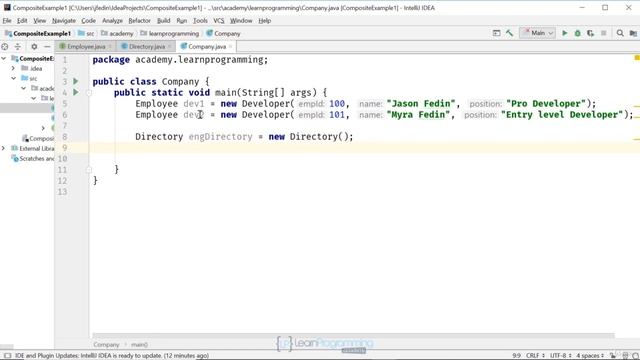The width and height of the screenshot is (640, 360).
Task: Open the 4 spaces indent selector
Action: coord(590,356)
